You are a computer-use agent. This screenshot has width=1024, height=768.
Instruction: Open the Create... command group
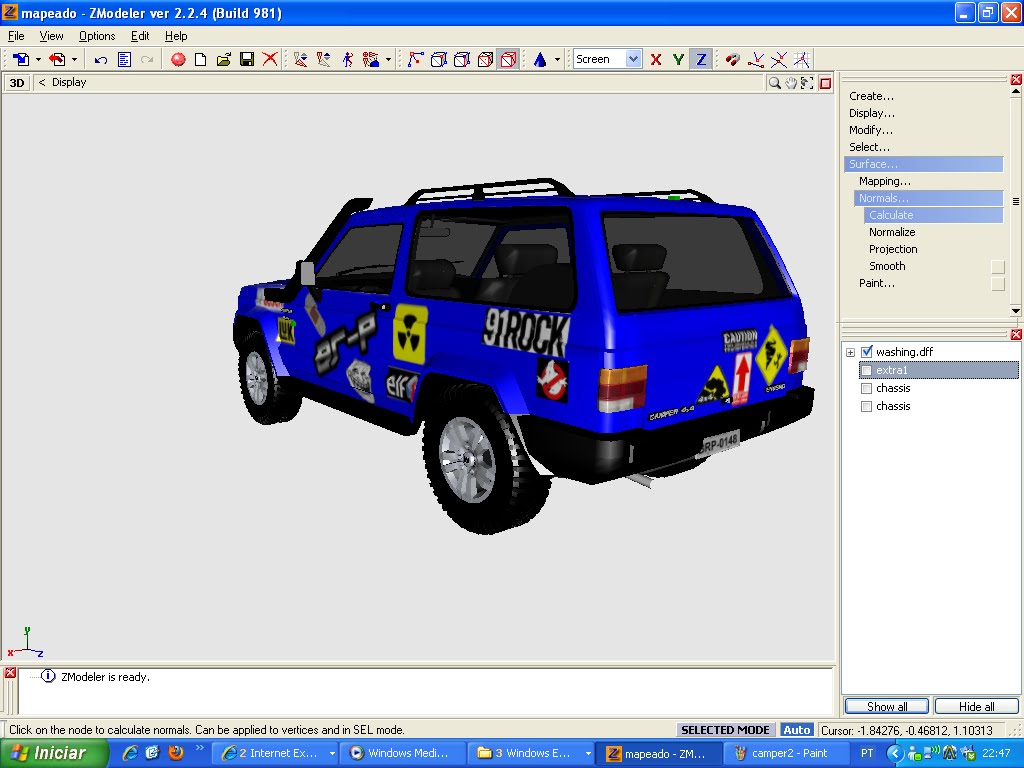point(871,96)
